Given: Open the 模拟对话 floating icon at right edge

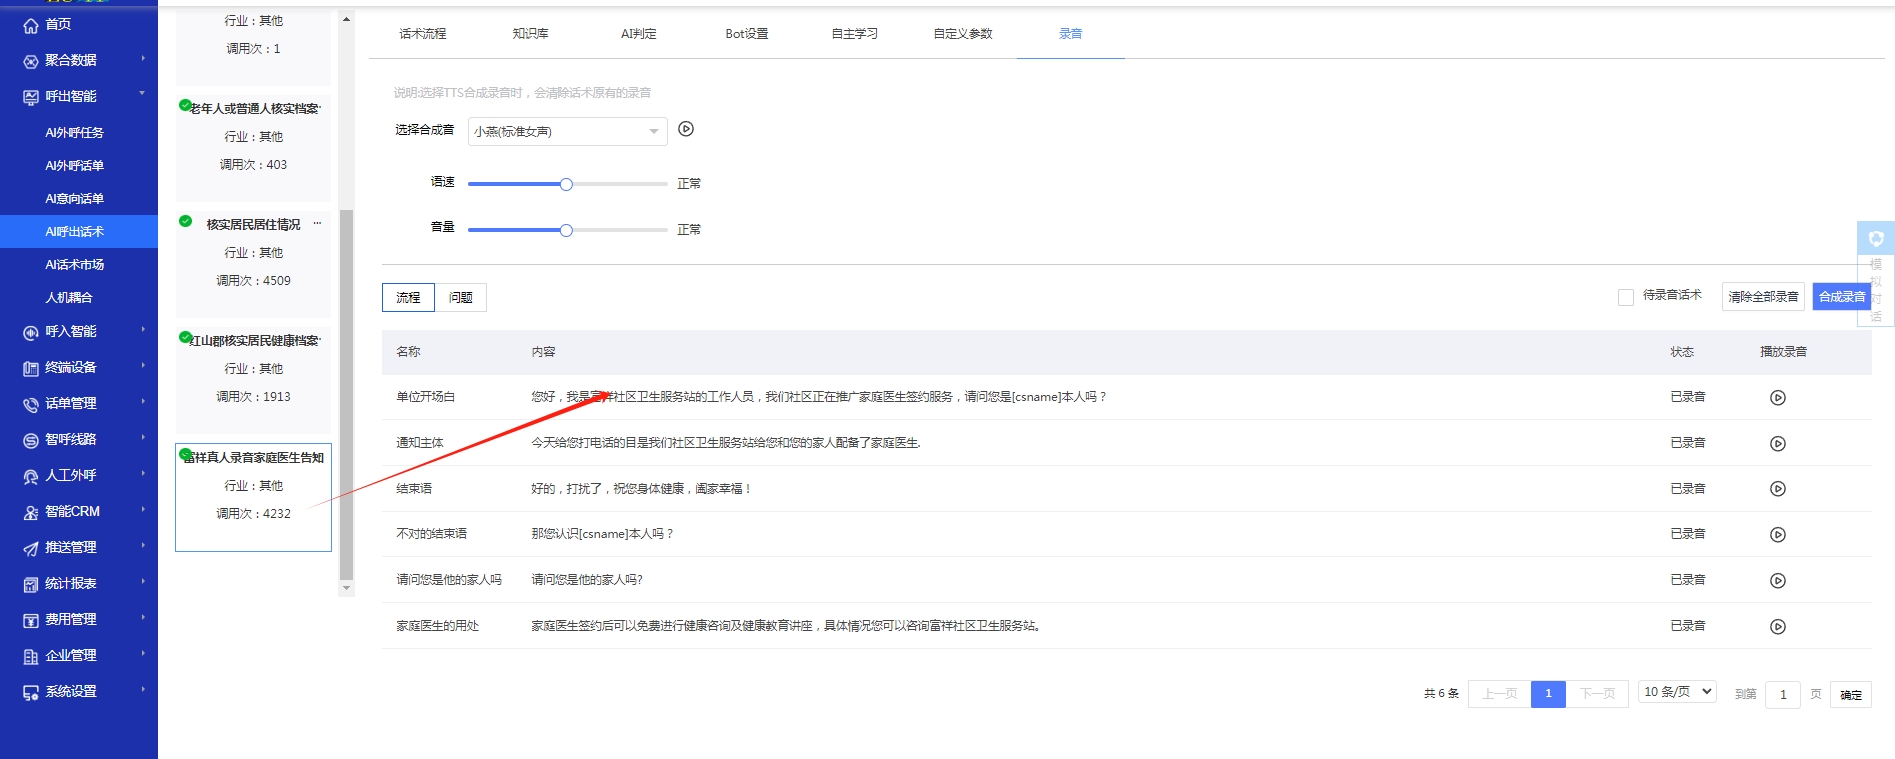Looking at the screenshot, I should tap(1876, 238).
